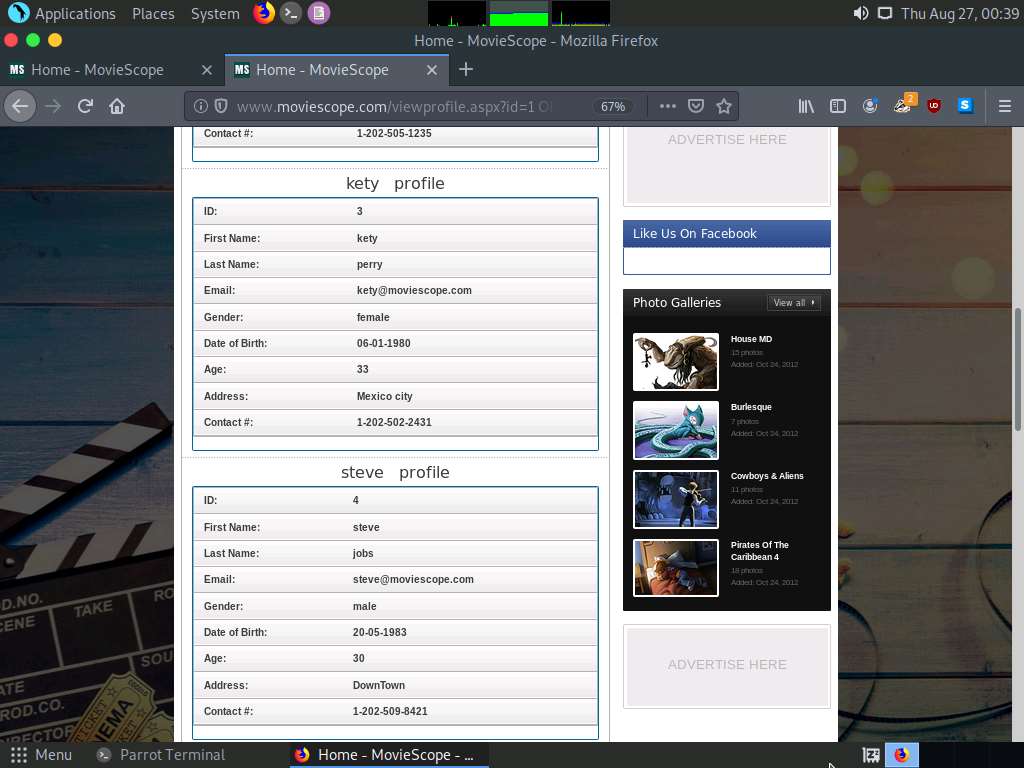Open the page actions ellipsis menu
This screenshot has width=1024, height=768.
pos(668,106)
